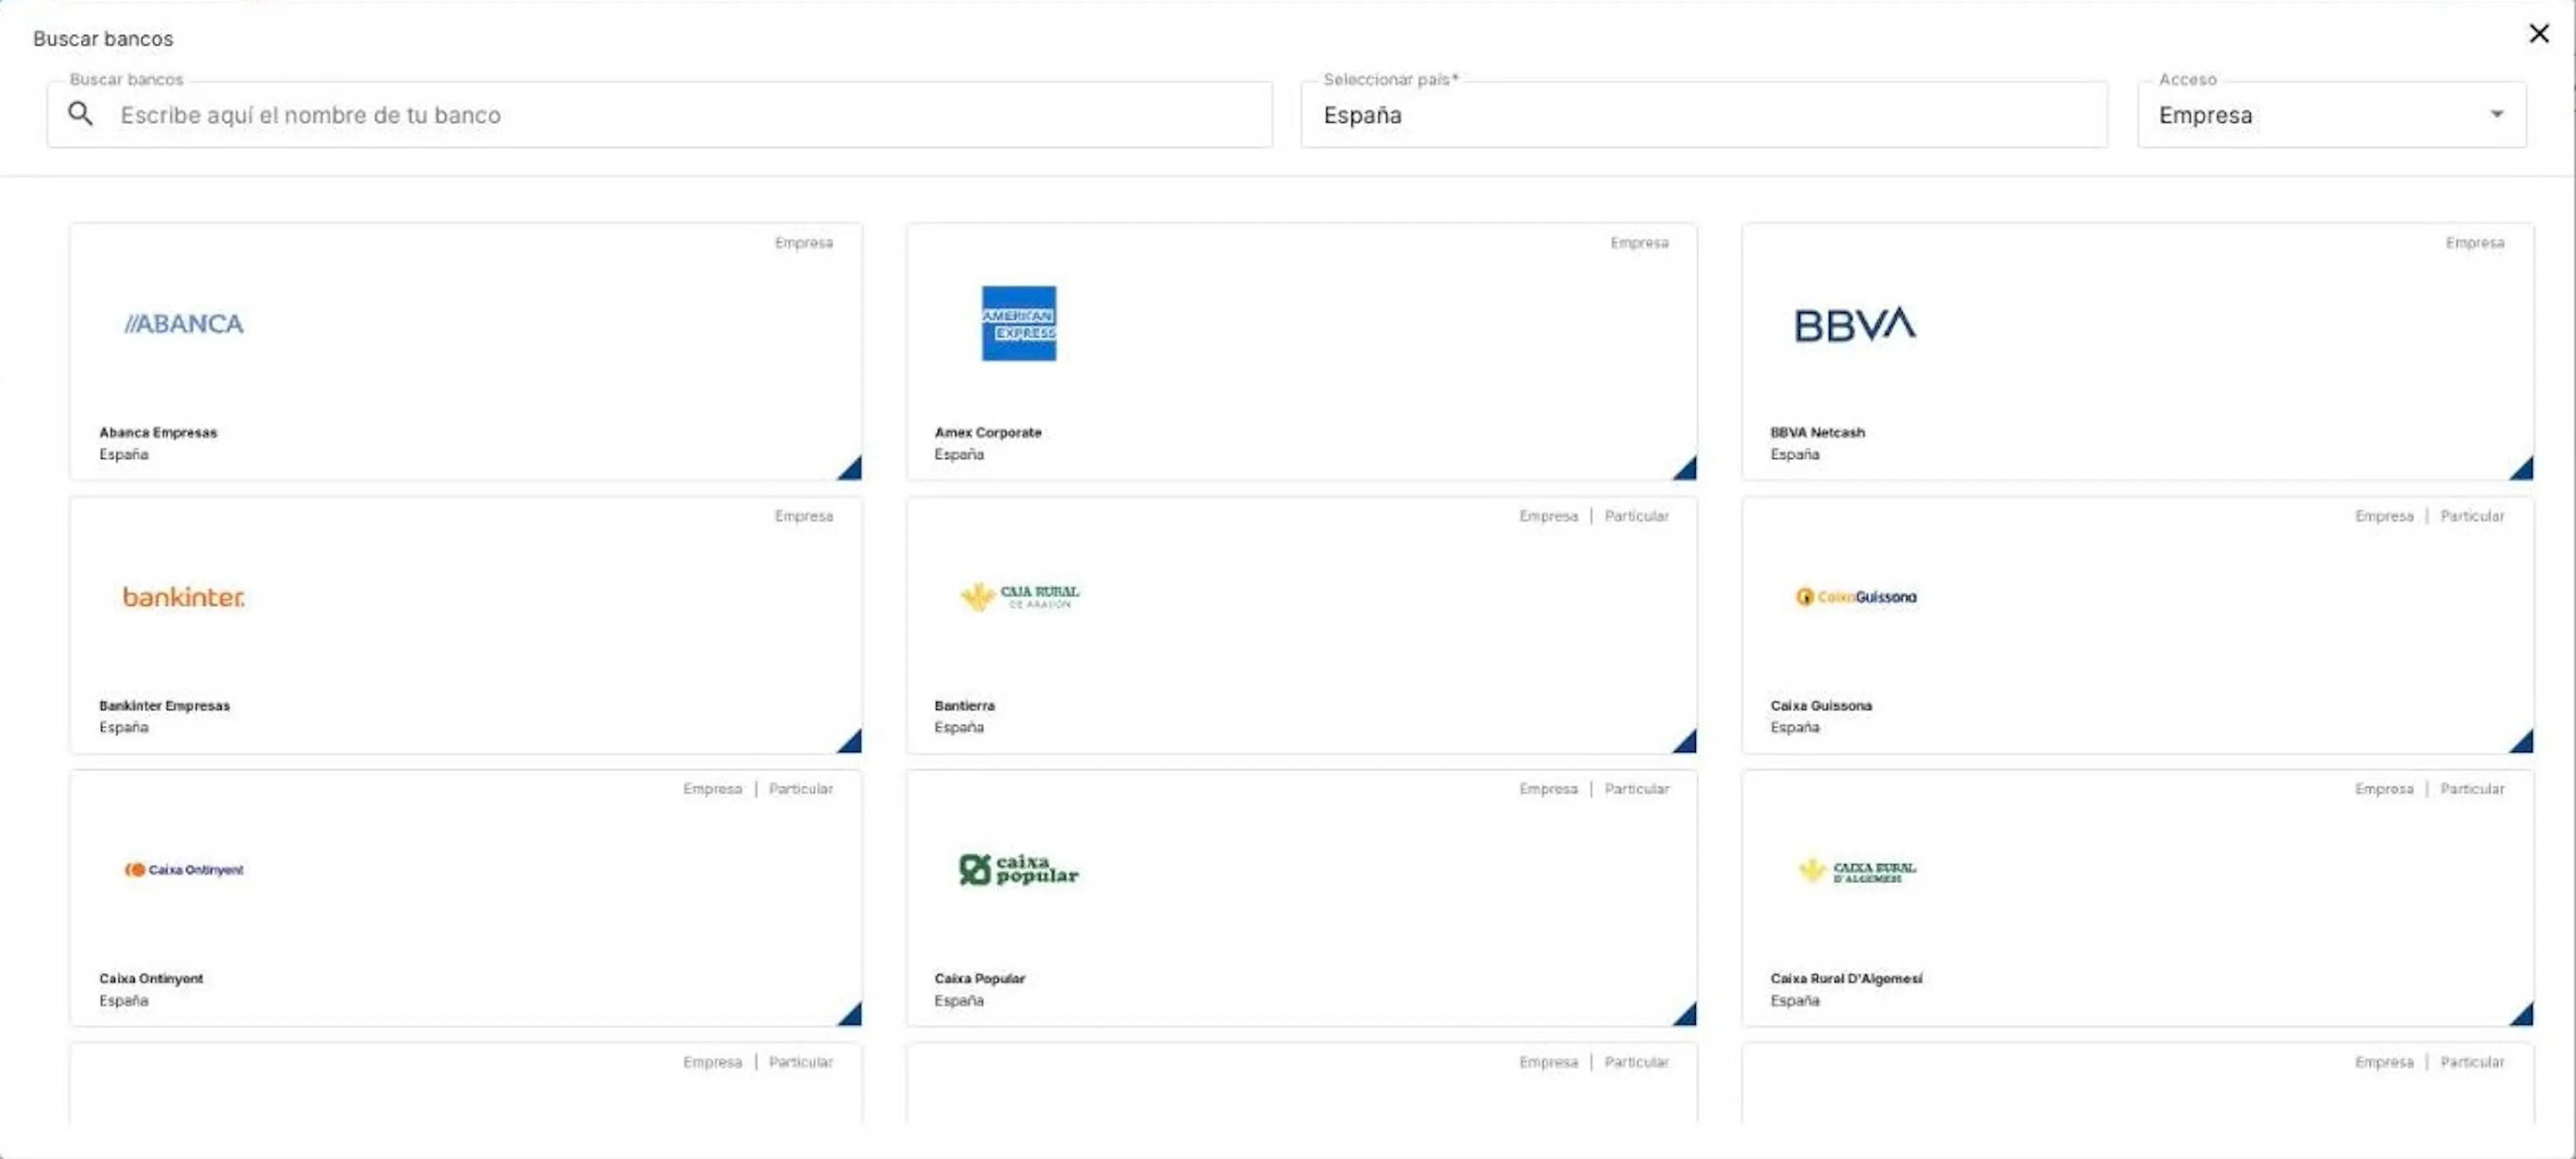Click the Caixa Popular name text
Viewport: 2576px width, 1159px height.
pyautogui.click(x=979, y=978)
